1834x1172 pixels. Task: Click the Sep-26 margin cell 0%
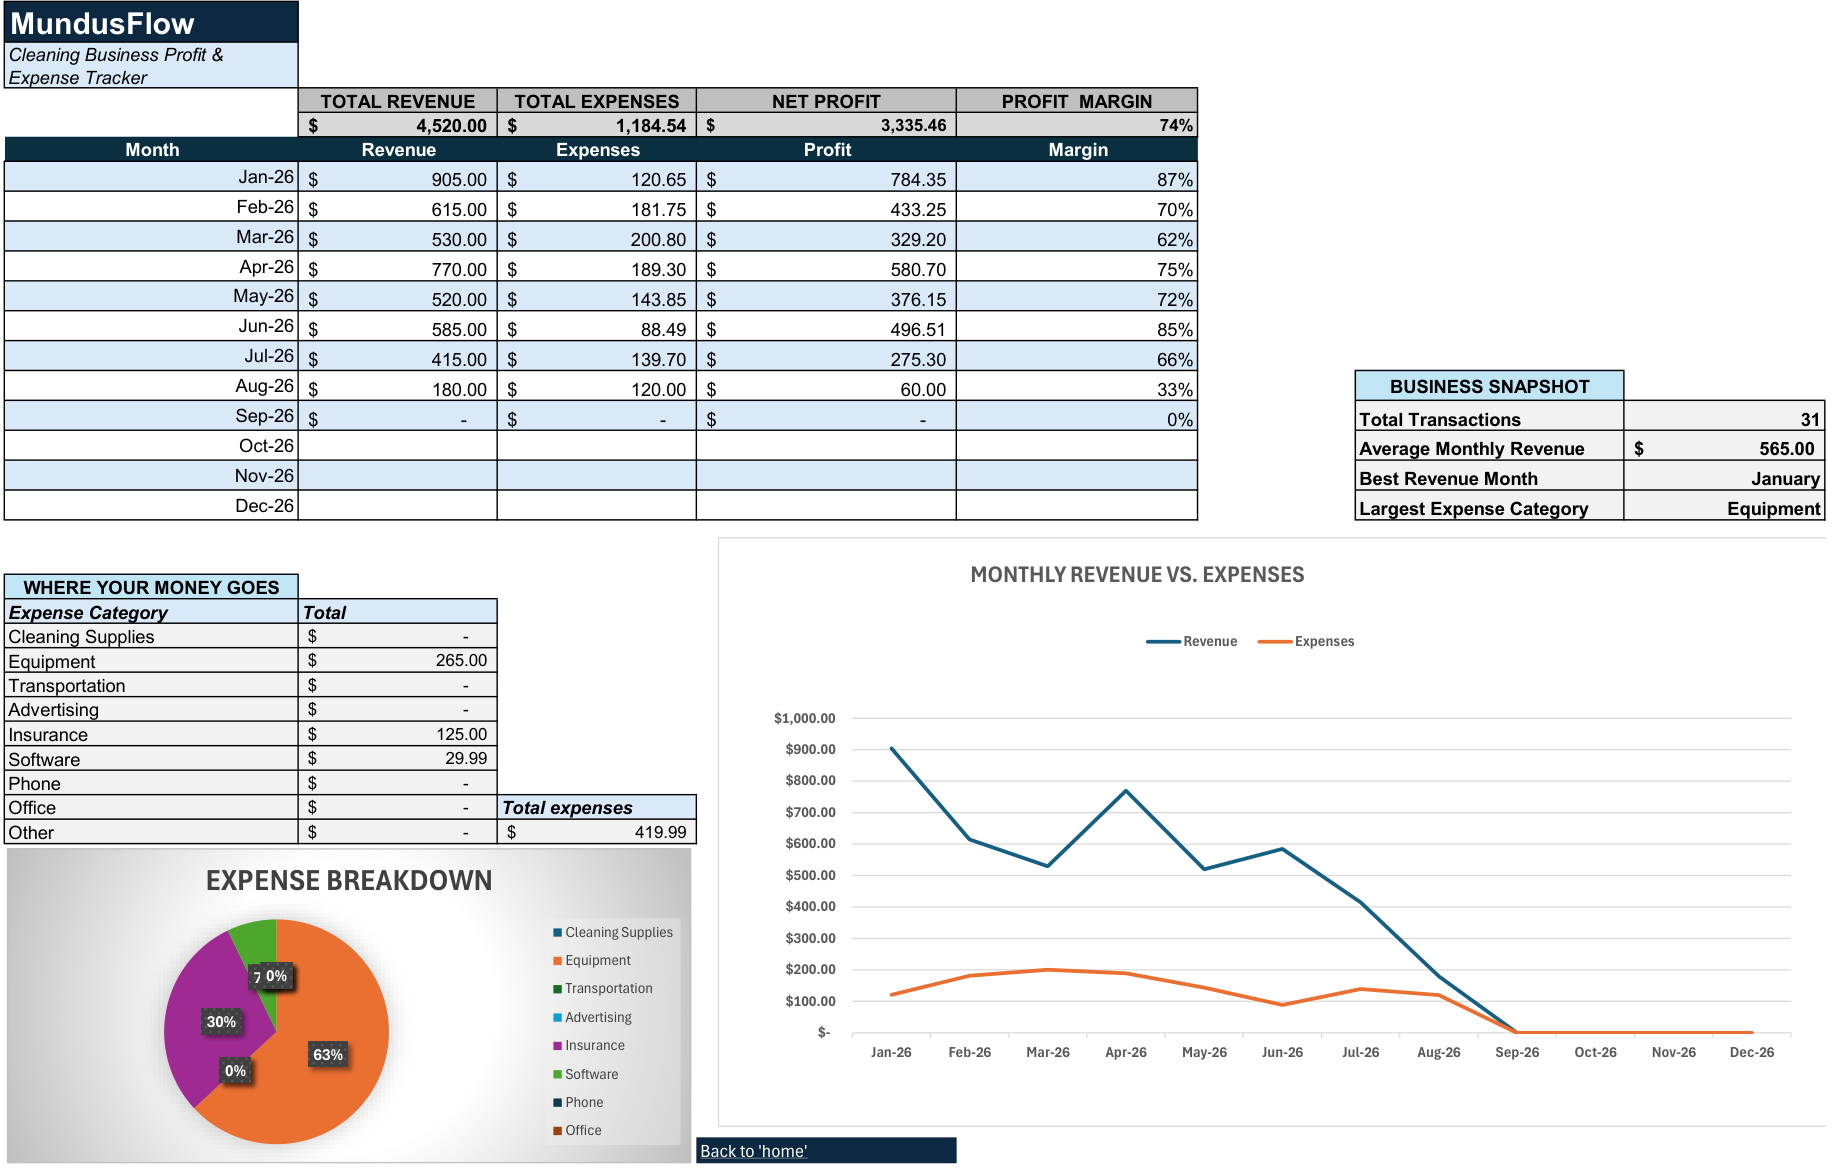(x=1077, y=418)
